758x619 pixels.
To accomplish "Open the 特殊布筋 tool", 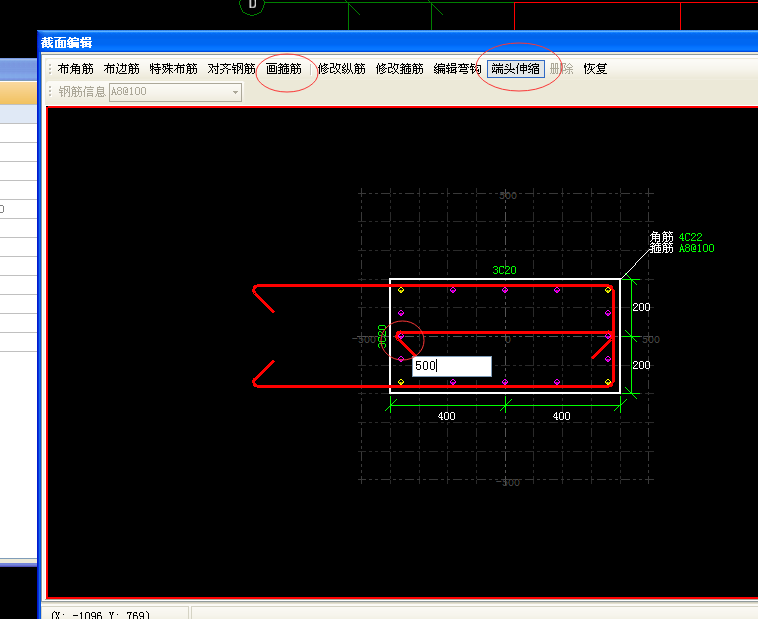I will pyautogui.click(x=174, y=69).
